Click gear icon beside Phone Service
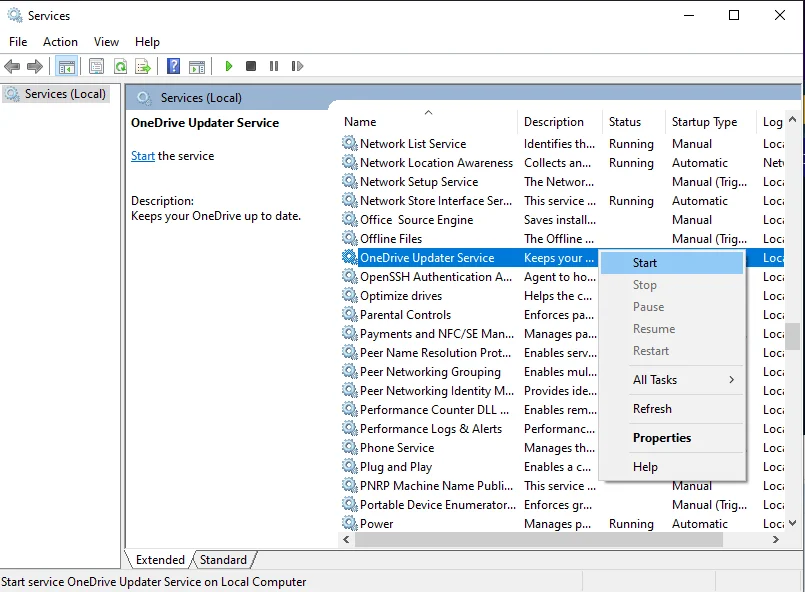The height and width of the screenshot is (592, 805). coord(350,447)
